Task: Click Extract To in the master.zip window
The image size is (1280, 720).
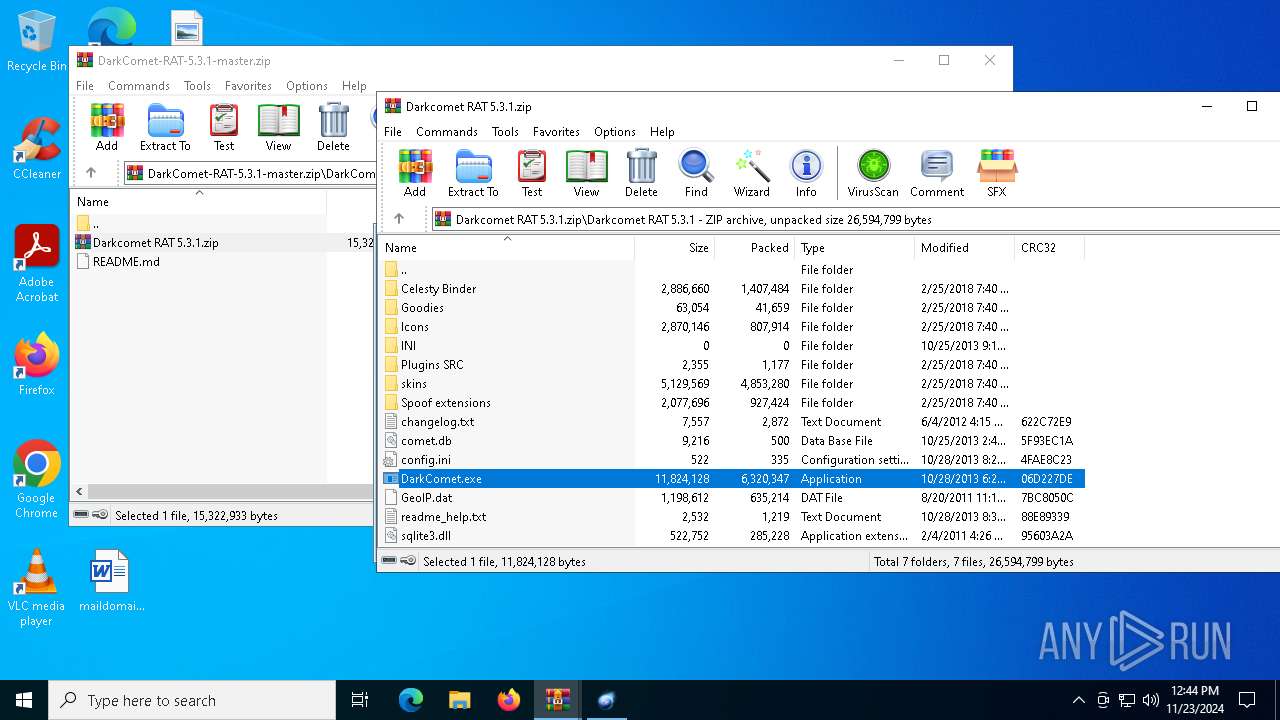Action: tap(165, 127)
